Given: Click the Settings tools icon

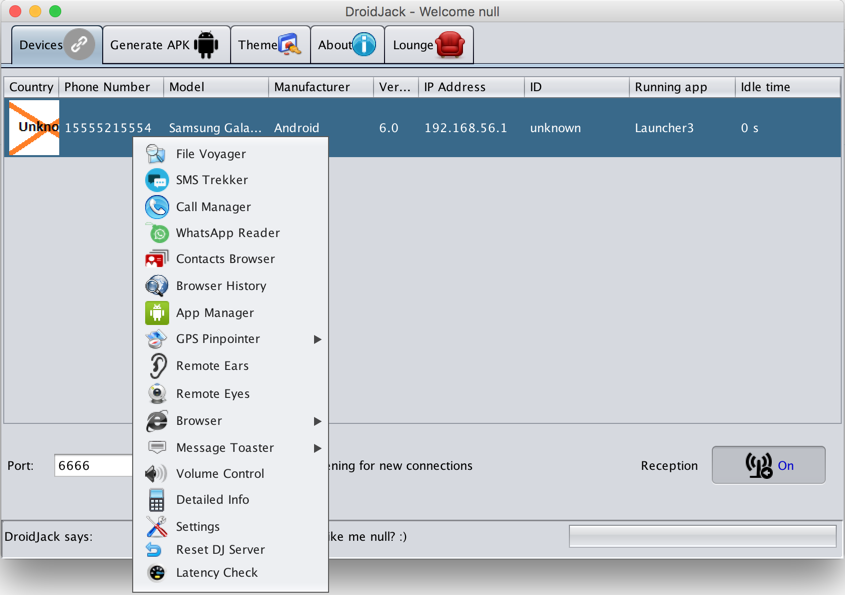Looking at the screenshot, I should (156, 527).
